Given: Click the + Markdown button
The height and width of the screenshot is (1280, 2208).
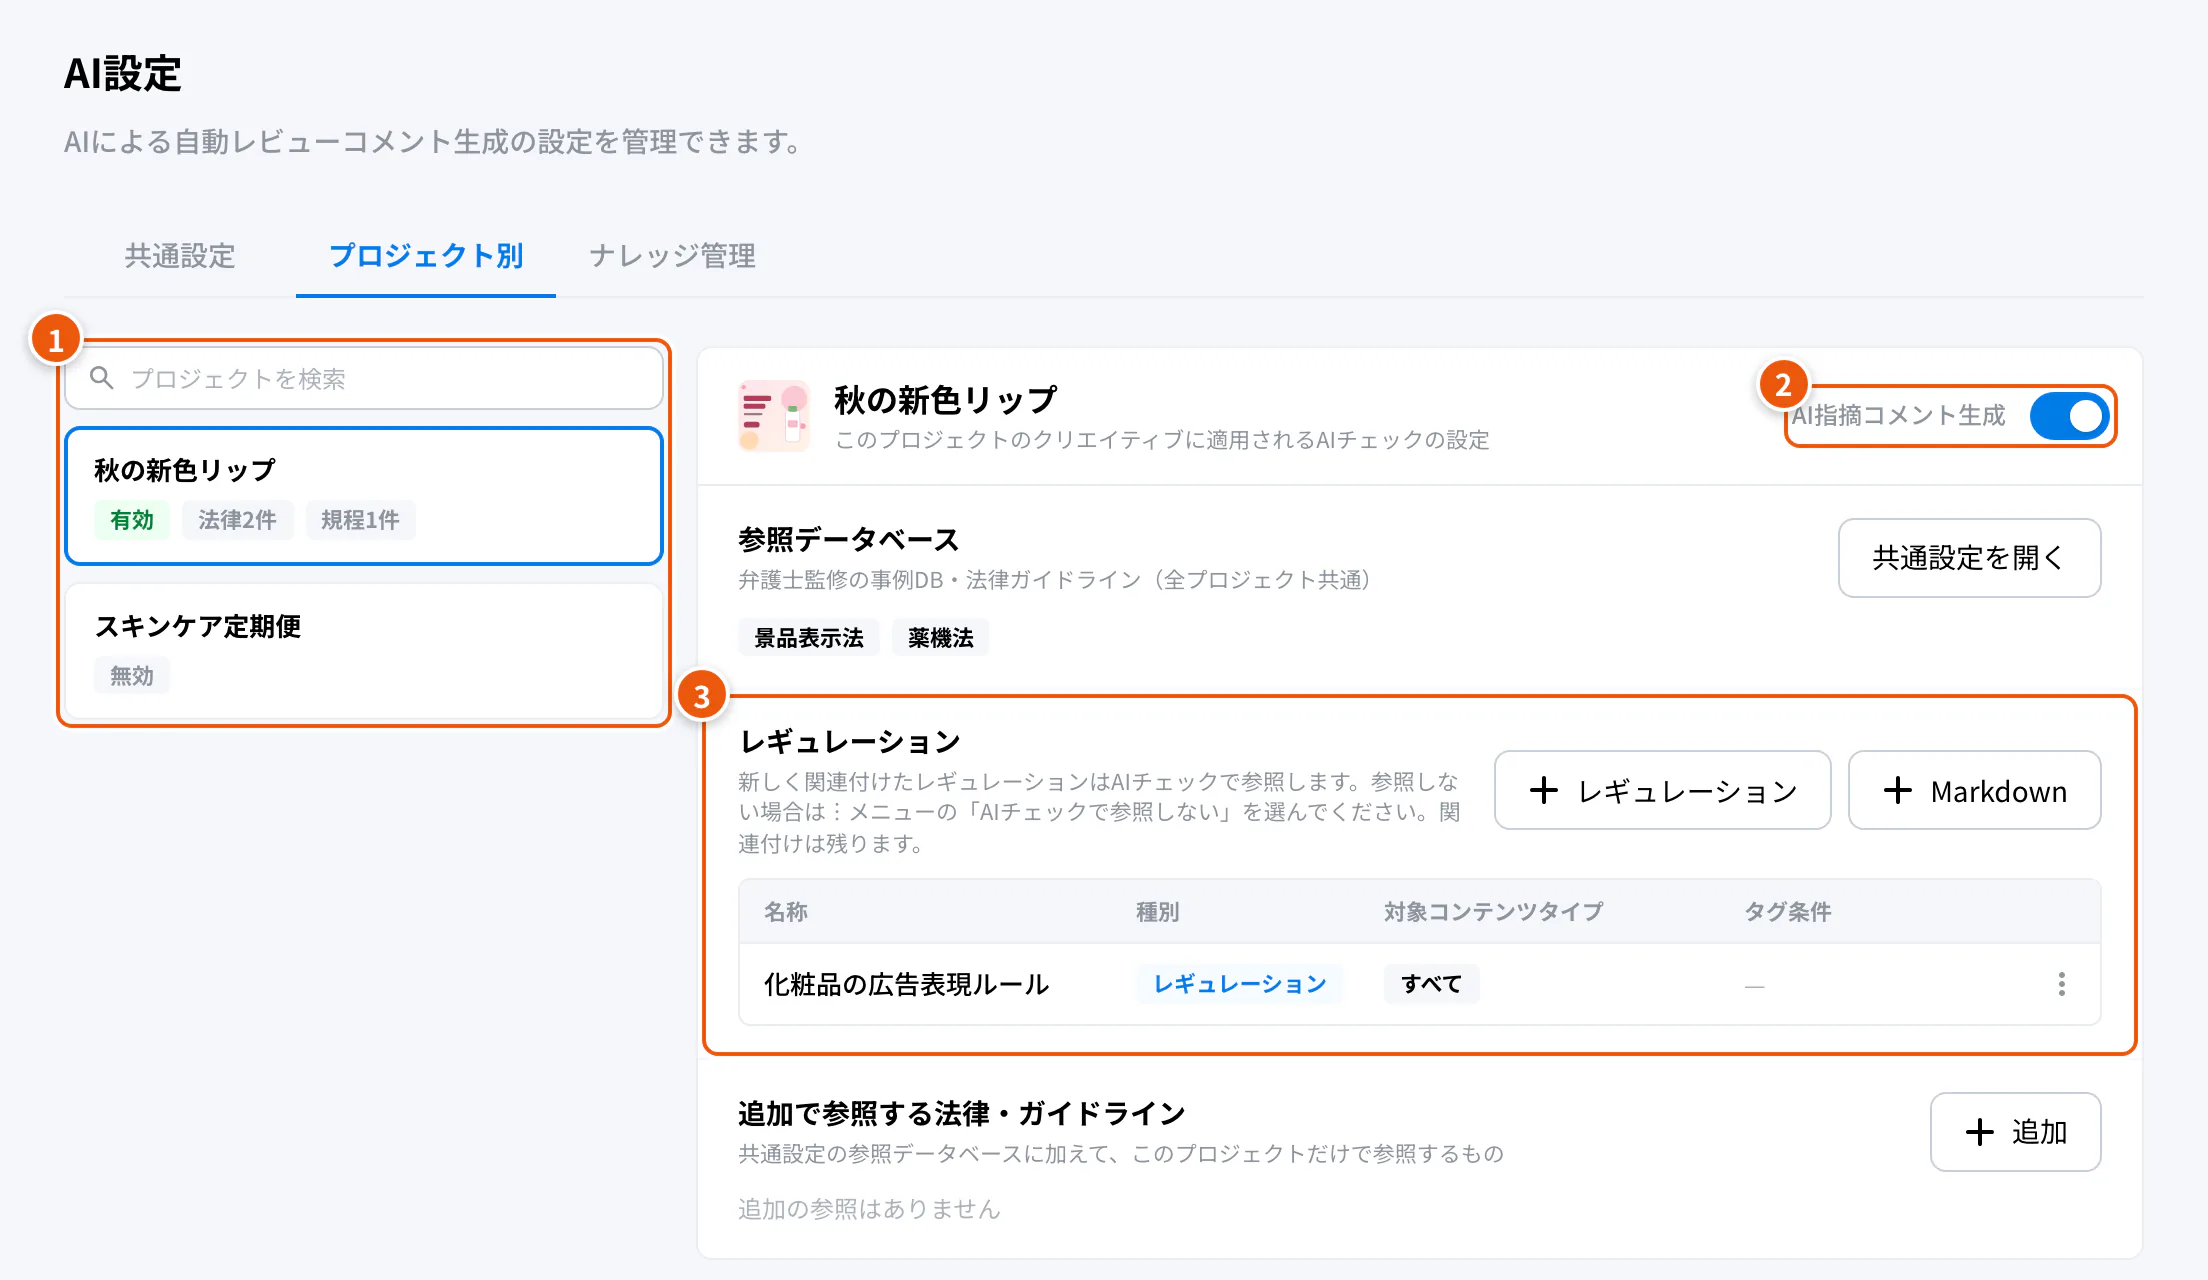Looking at the screenshot, I should [1974, 790].
